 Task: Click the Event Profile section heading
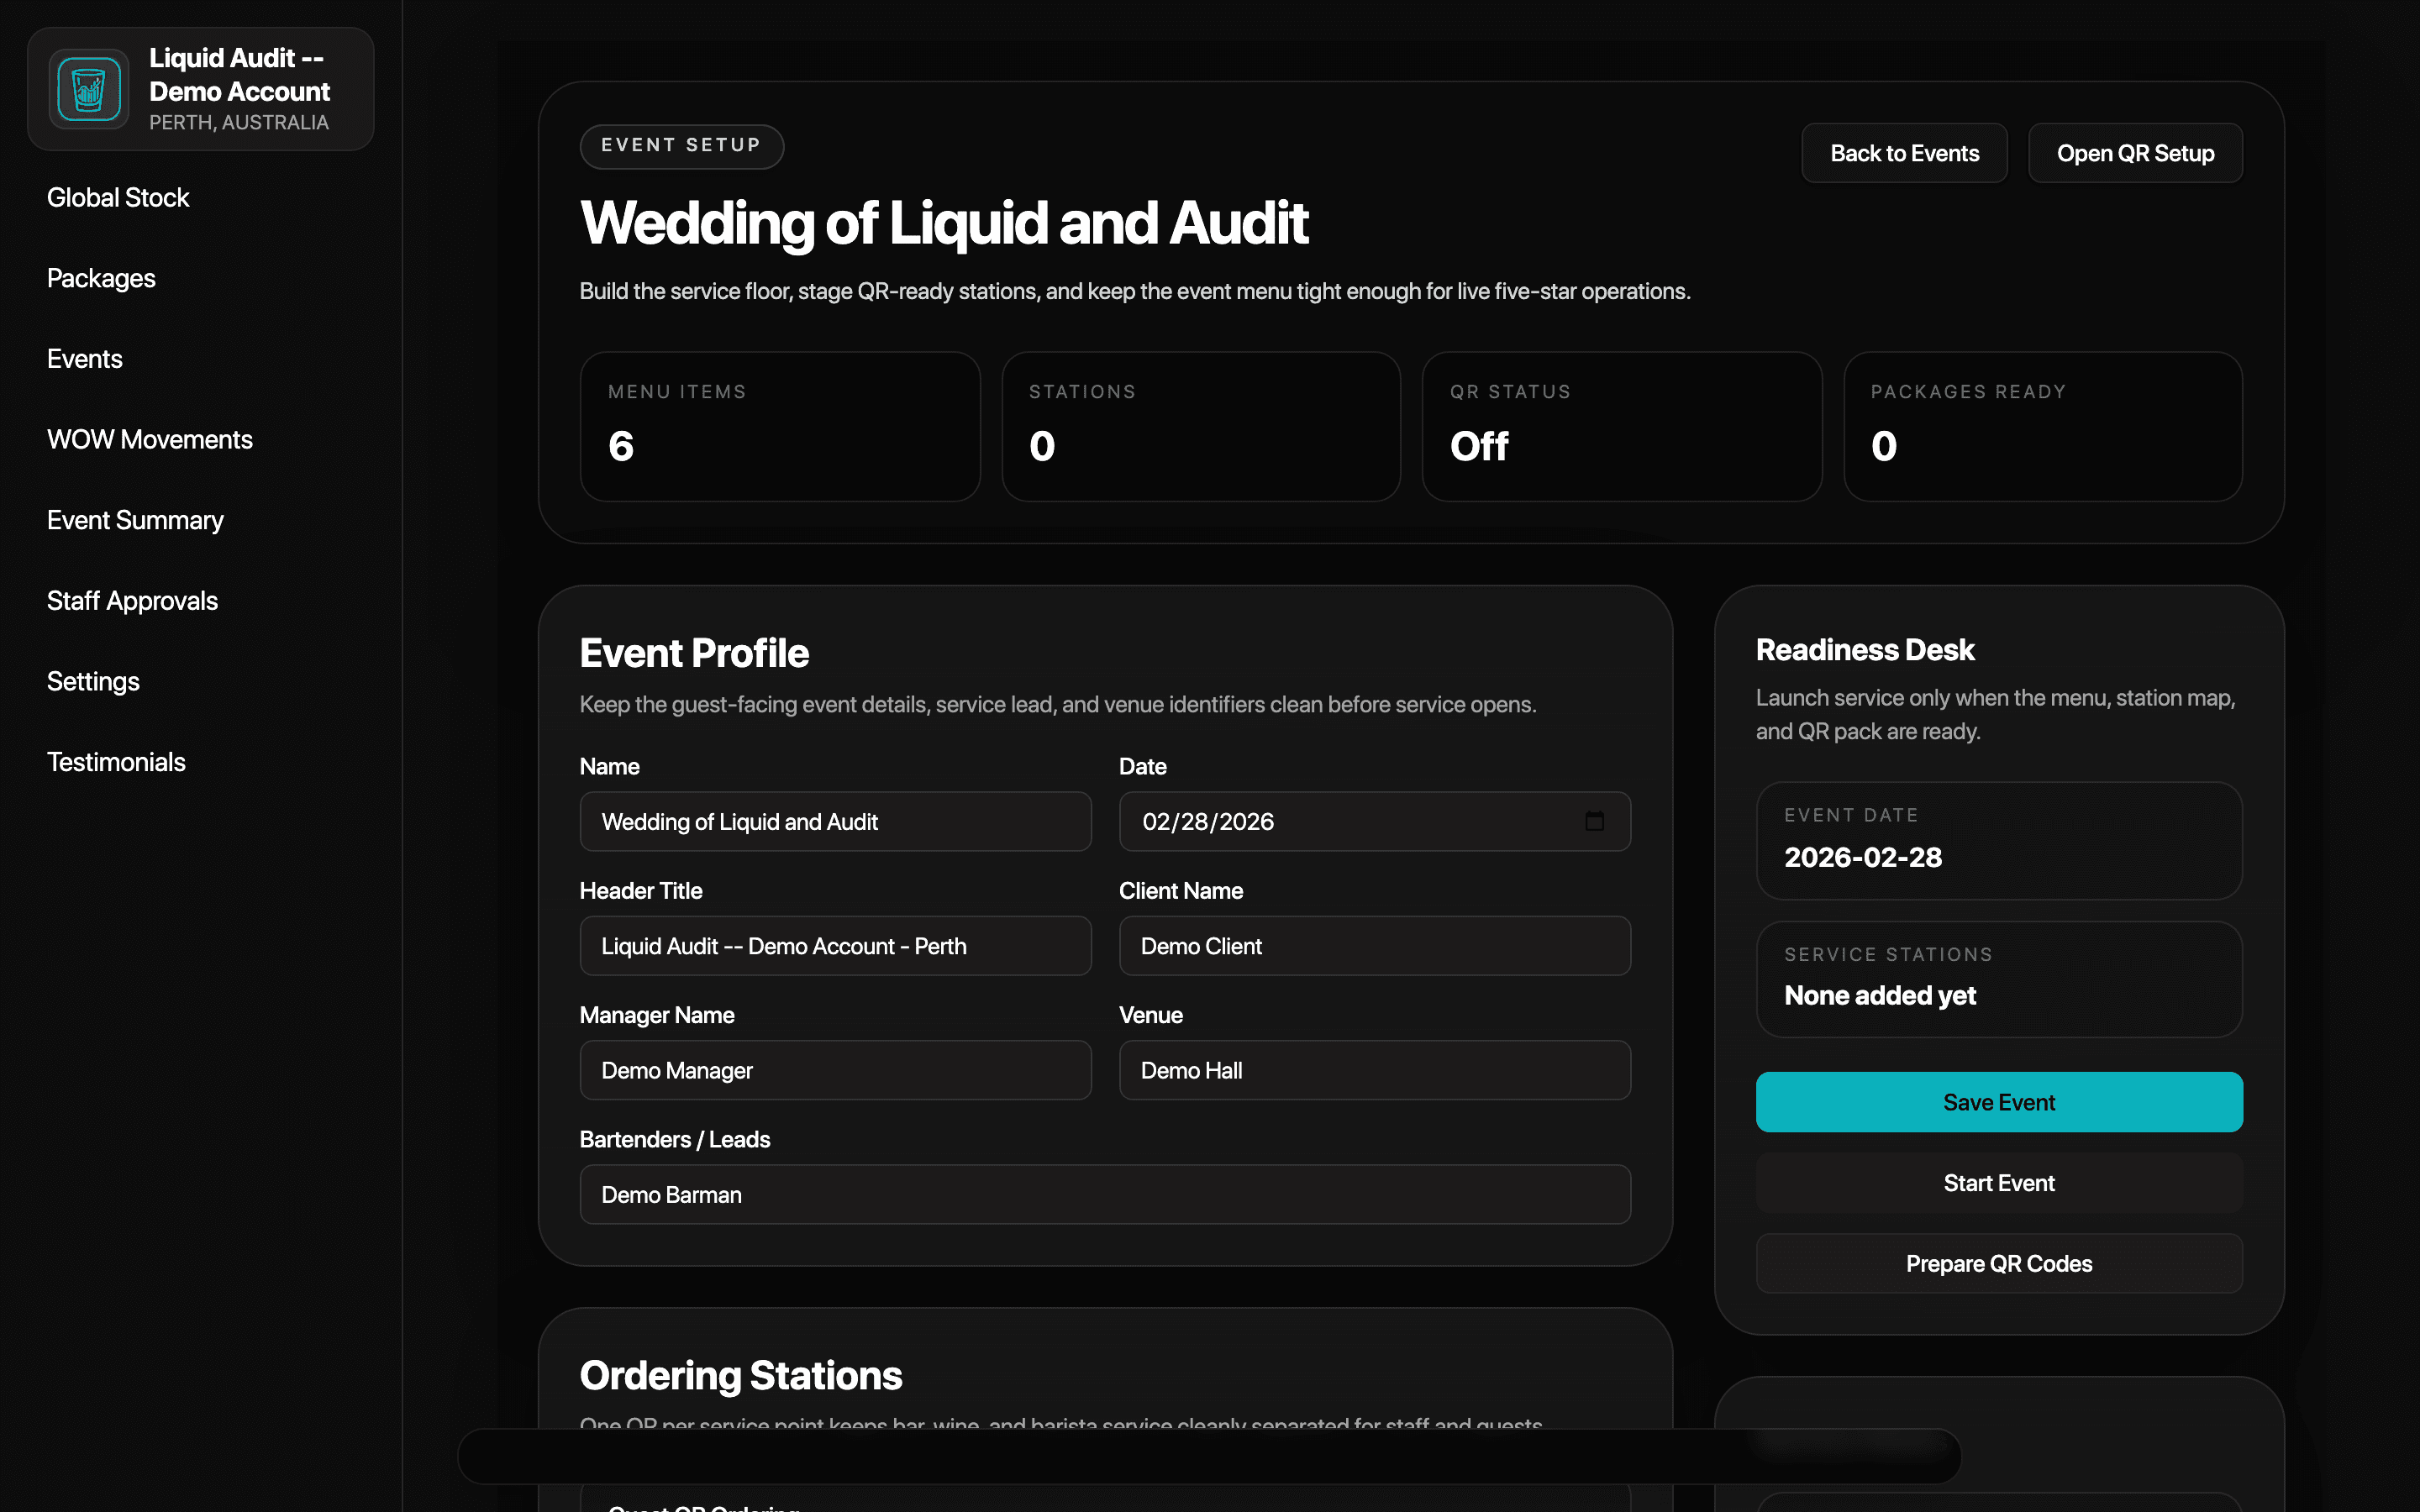tap(694, 653)
